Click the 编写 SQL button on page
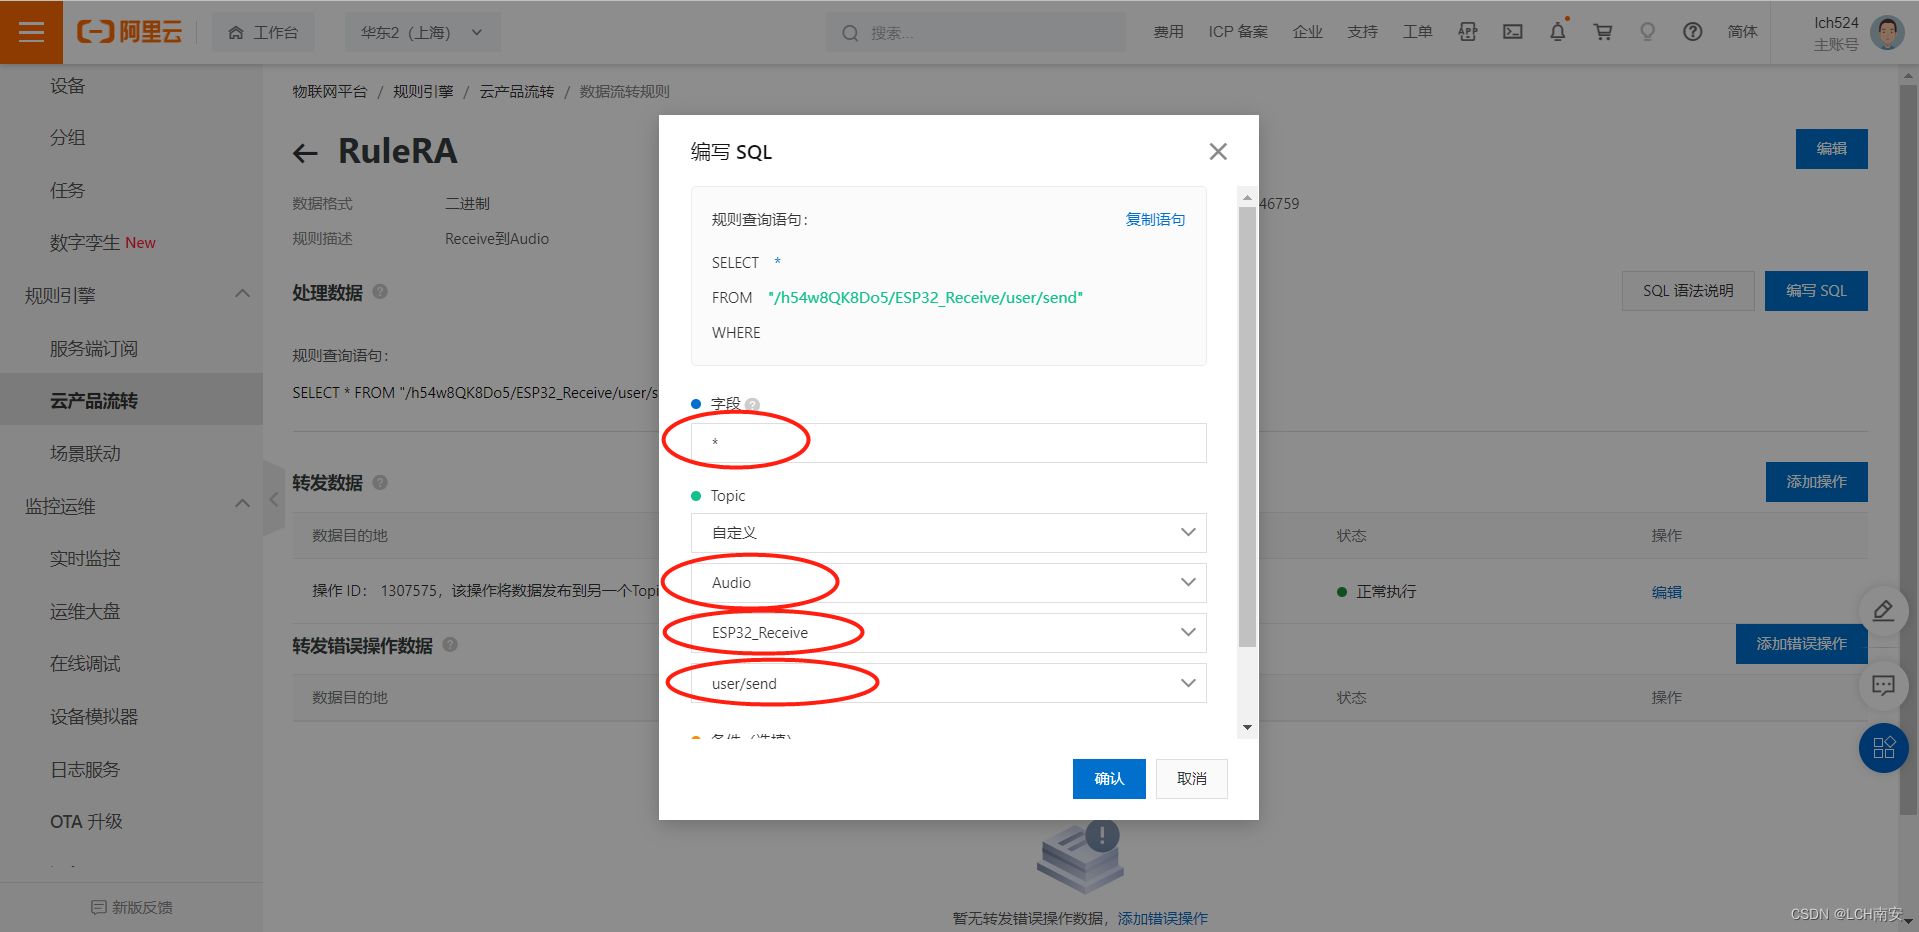This screenshot has width=1919, height=932. point(1816,291)
